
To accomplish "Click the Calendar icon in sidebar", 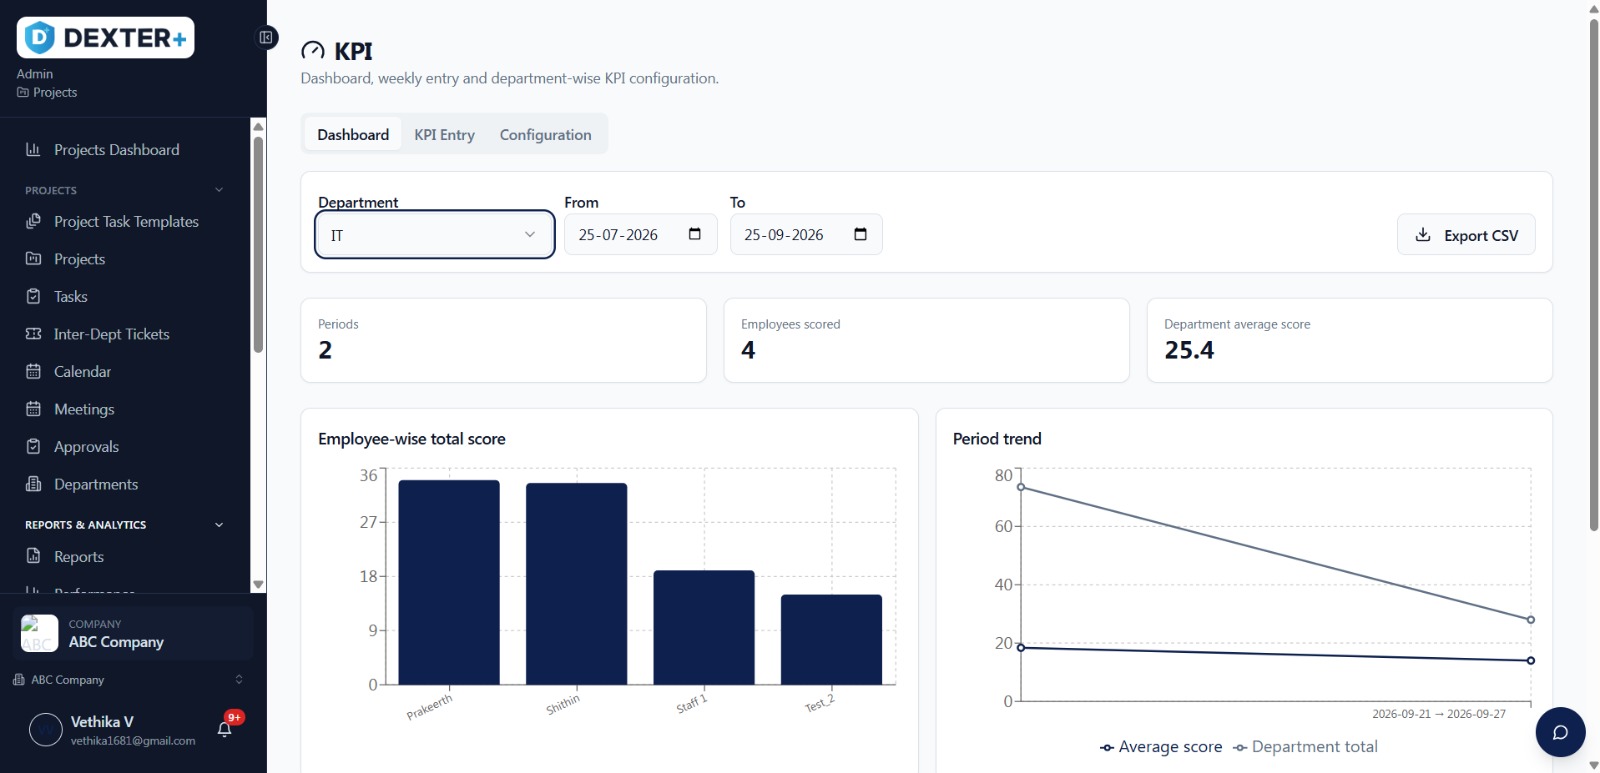I will tap(33, 371).
